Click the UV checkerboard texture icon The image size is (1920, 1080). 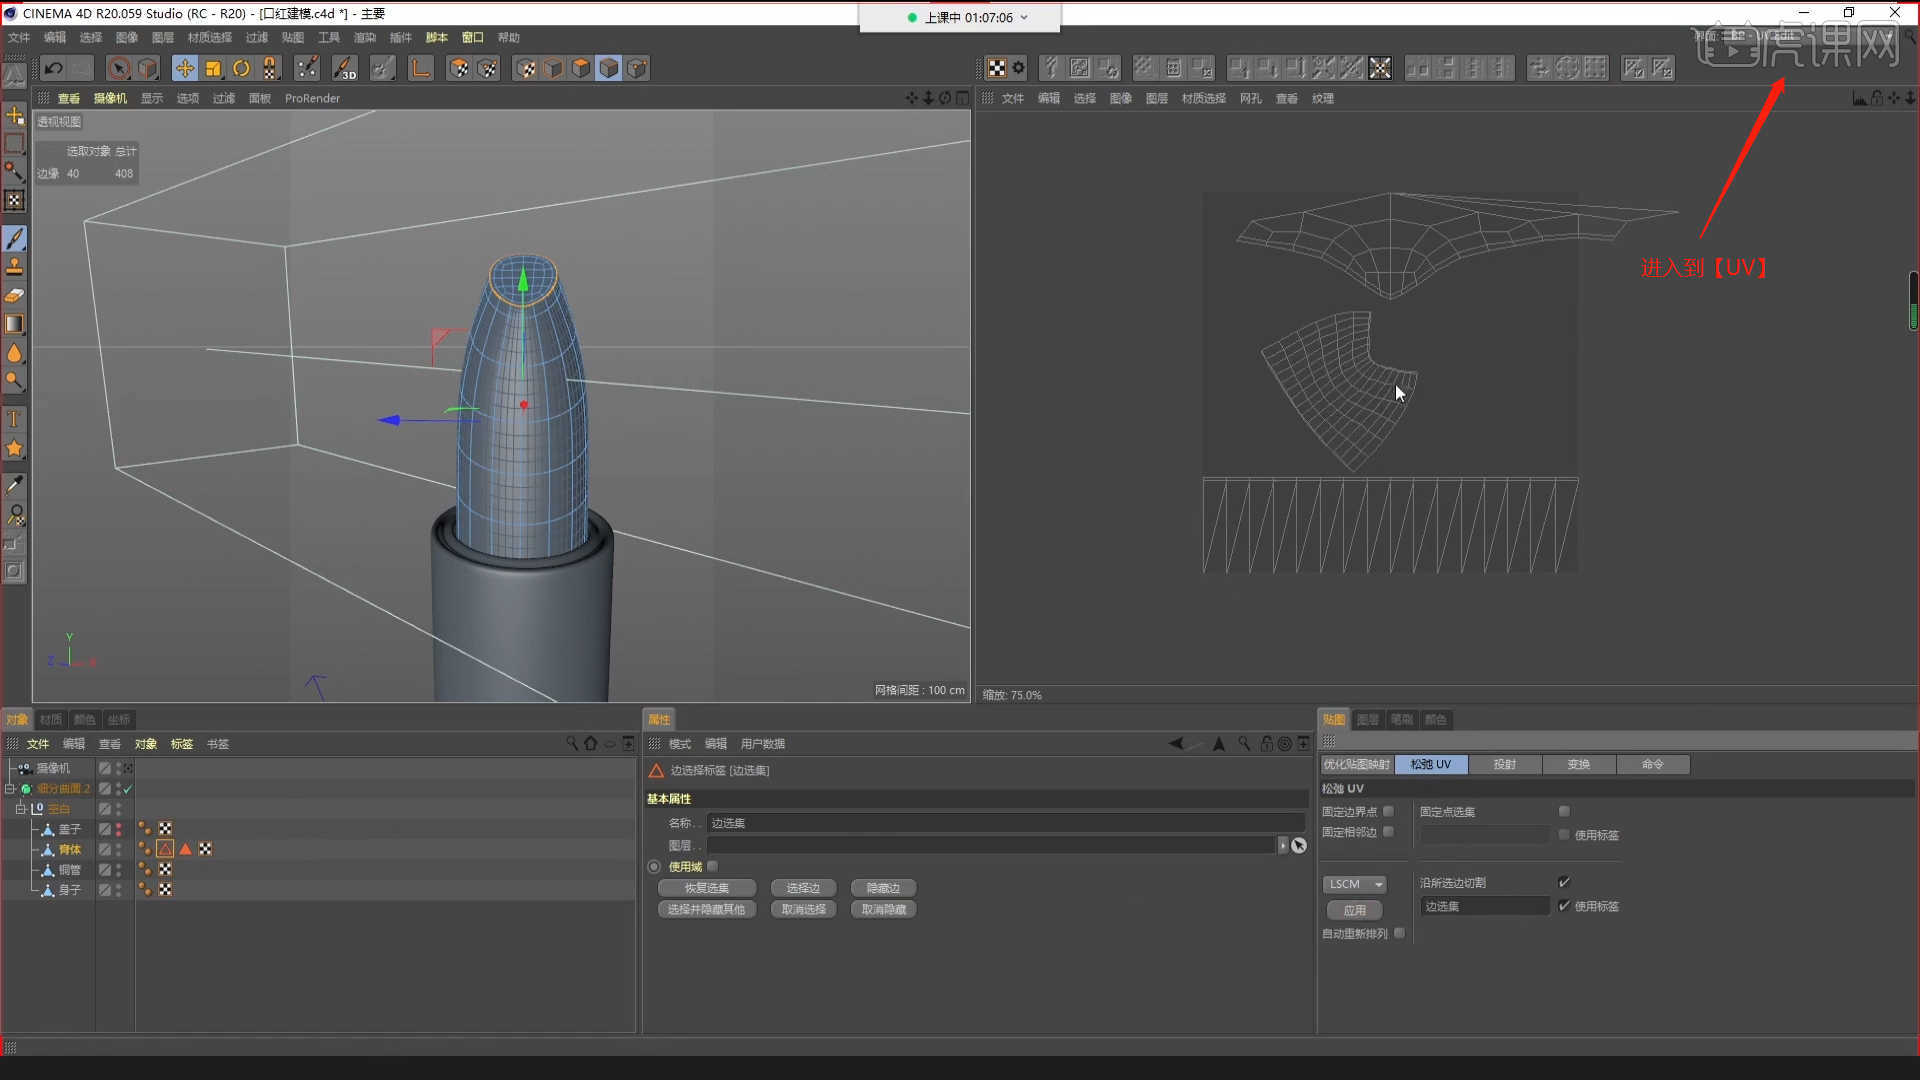[997, 68]
